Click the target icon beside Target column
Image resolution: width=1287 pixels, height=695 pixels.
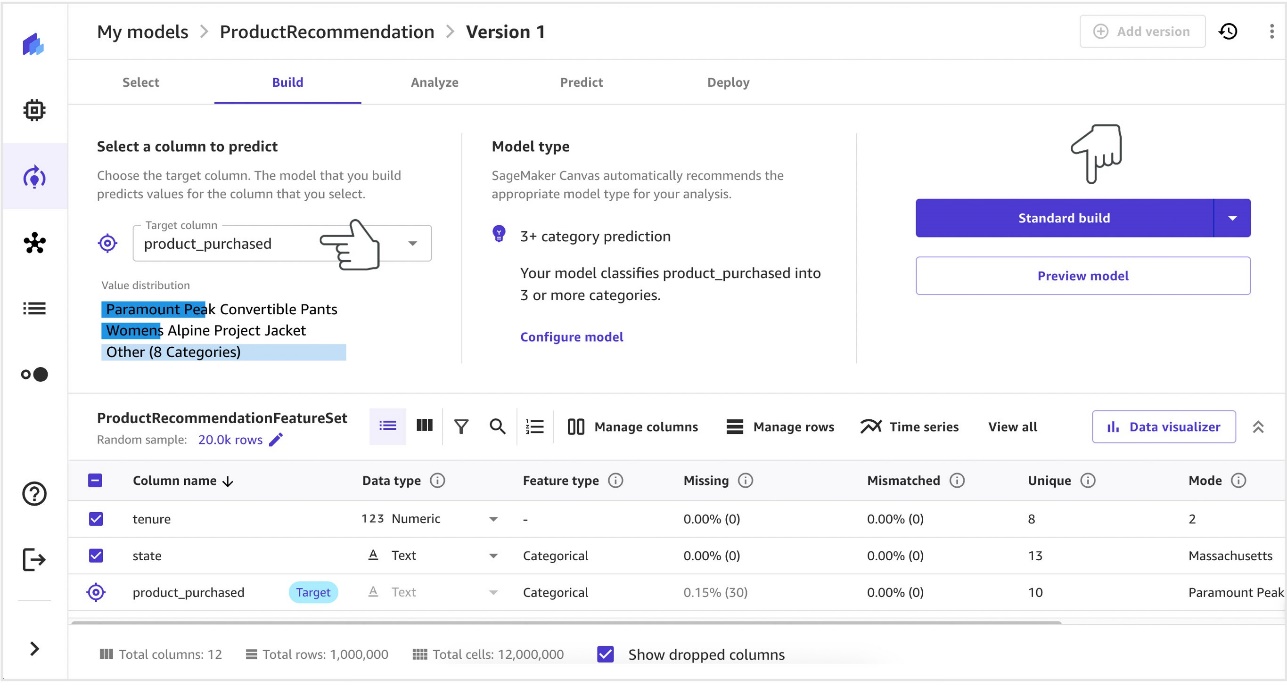click(x=108, y=243)
